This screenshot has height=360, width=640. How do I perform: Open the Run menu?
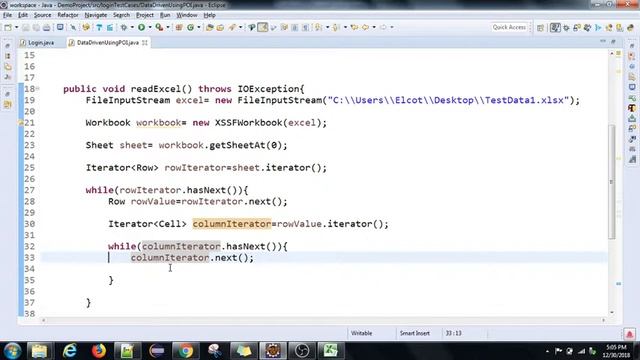pyautogui.click(x=165, y=15)
